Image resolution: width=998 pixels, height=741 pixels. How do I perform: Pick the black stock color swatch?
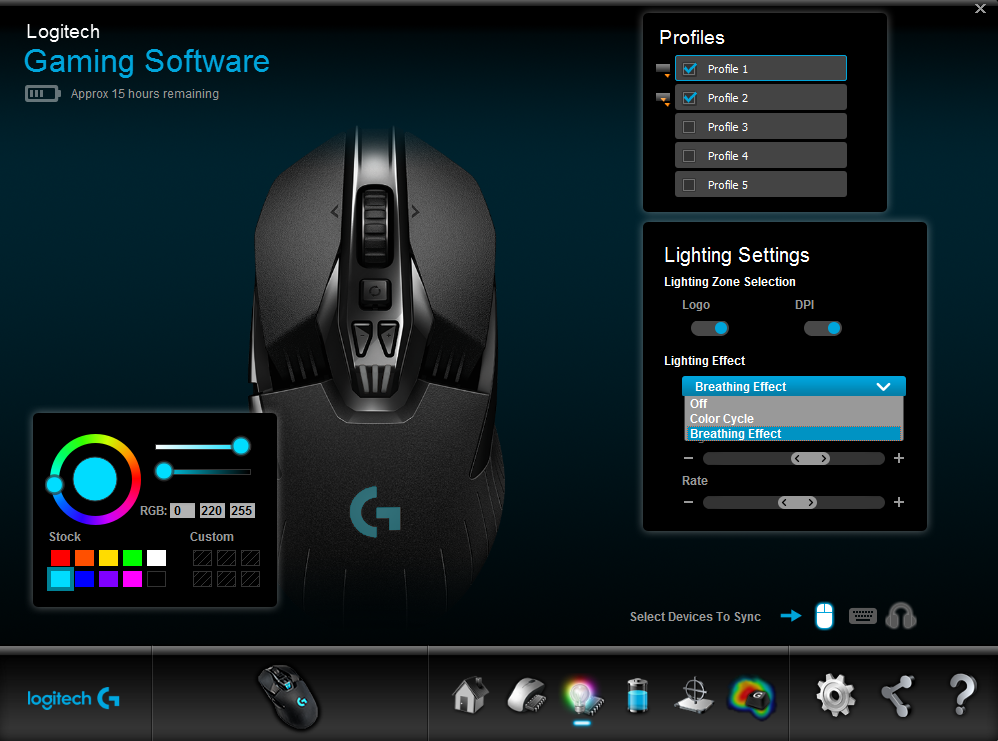[157, 579]
